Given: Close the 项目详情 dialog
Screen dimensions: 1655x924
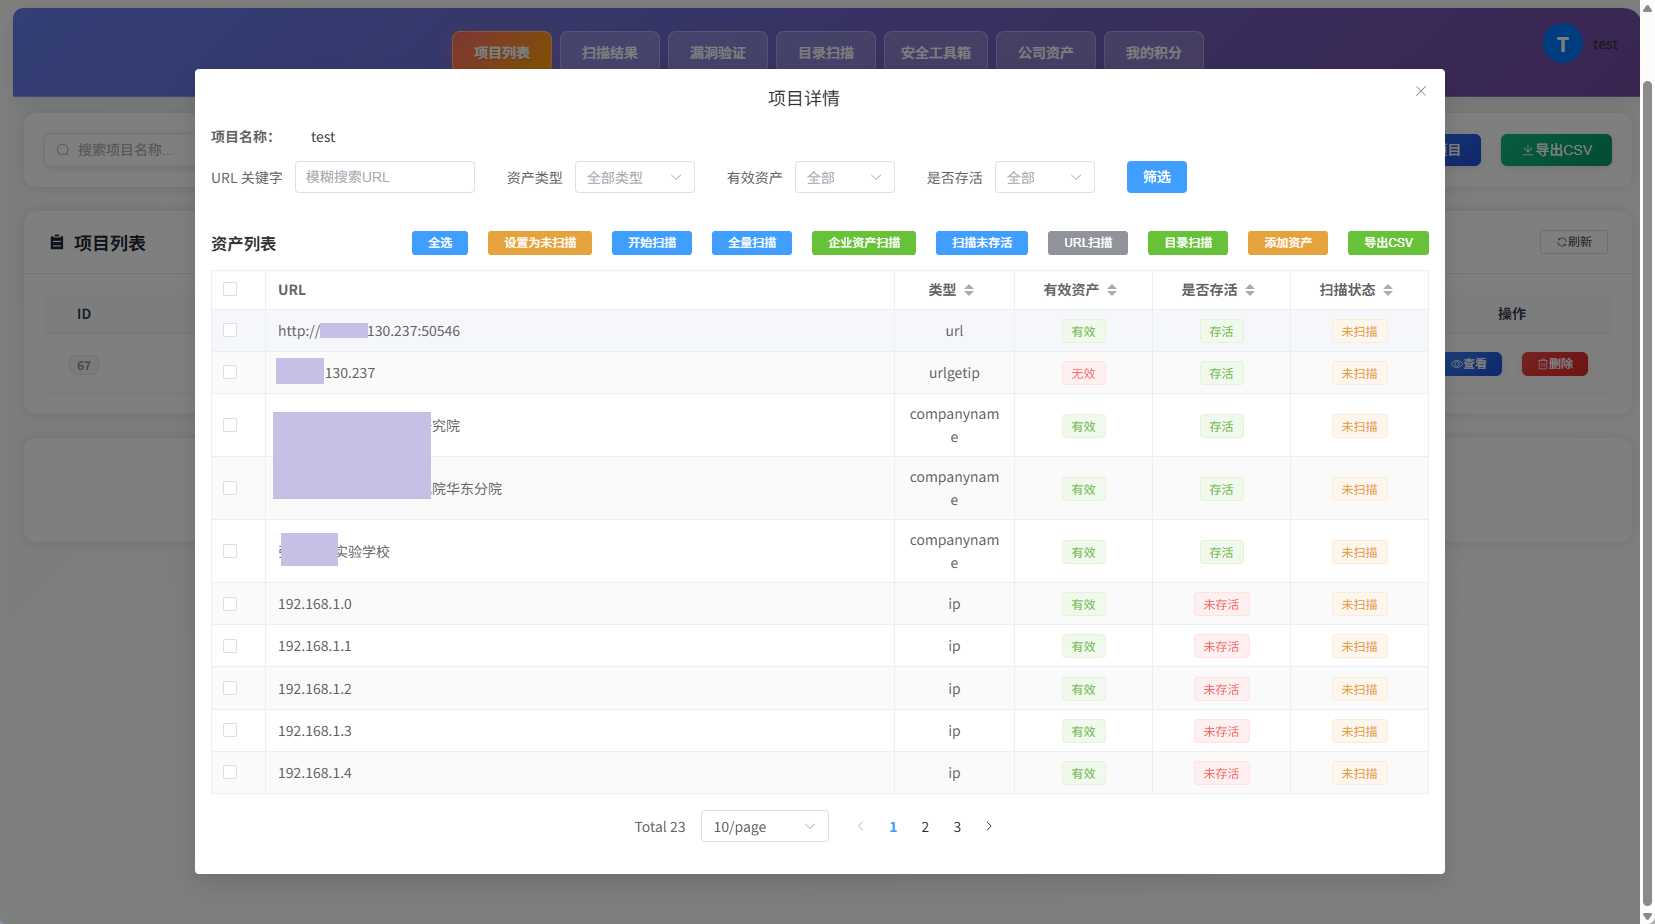Looking at the screenshot, I should tap(1420, 91).
